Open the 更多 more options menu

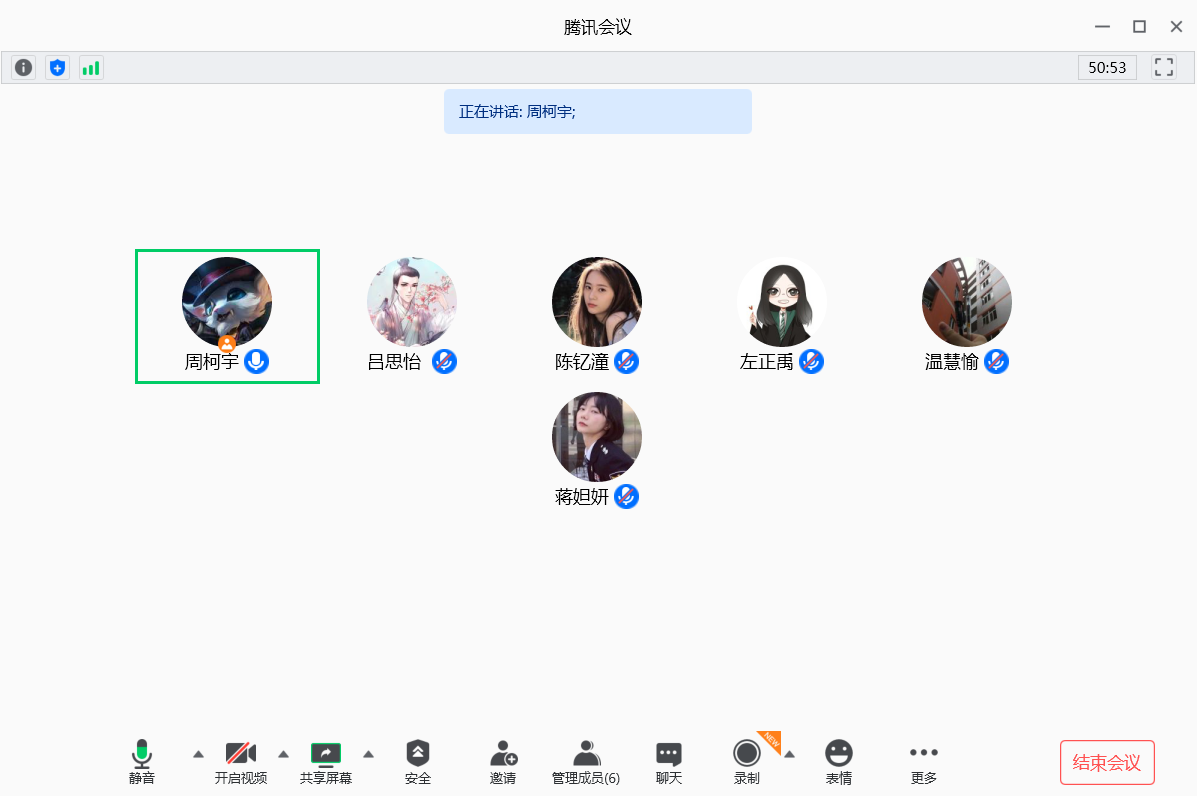click(924, 762)
